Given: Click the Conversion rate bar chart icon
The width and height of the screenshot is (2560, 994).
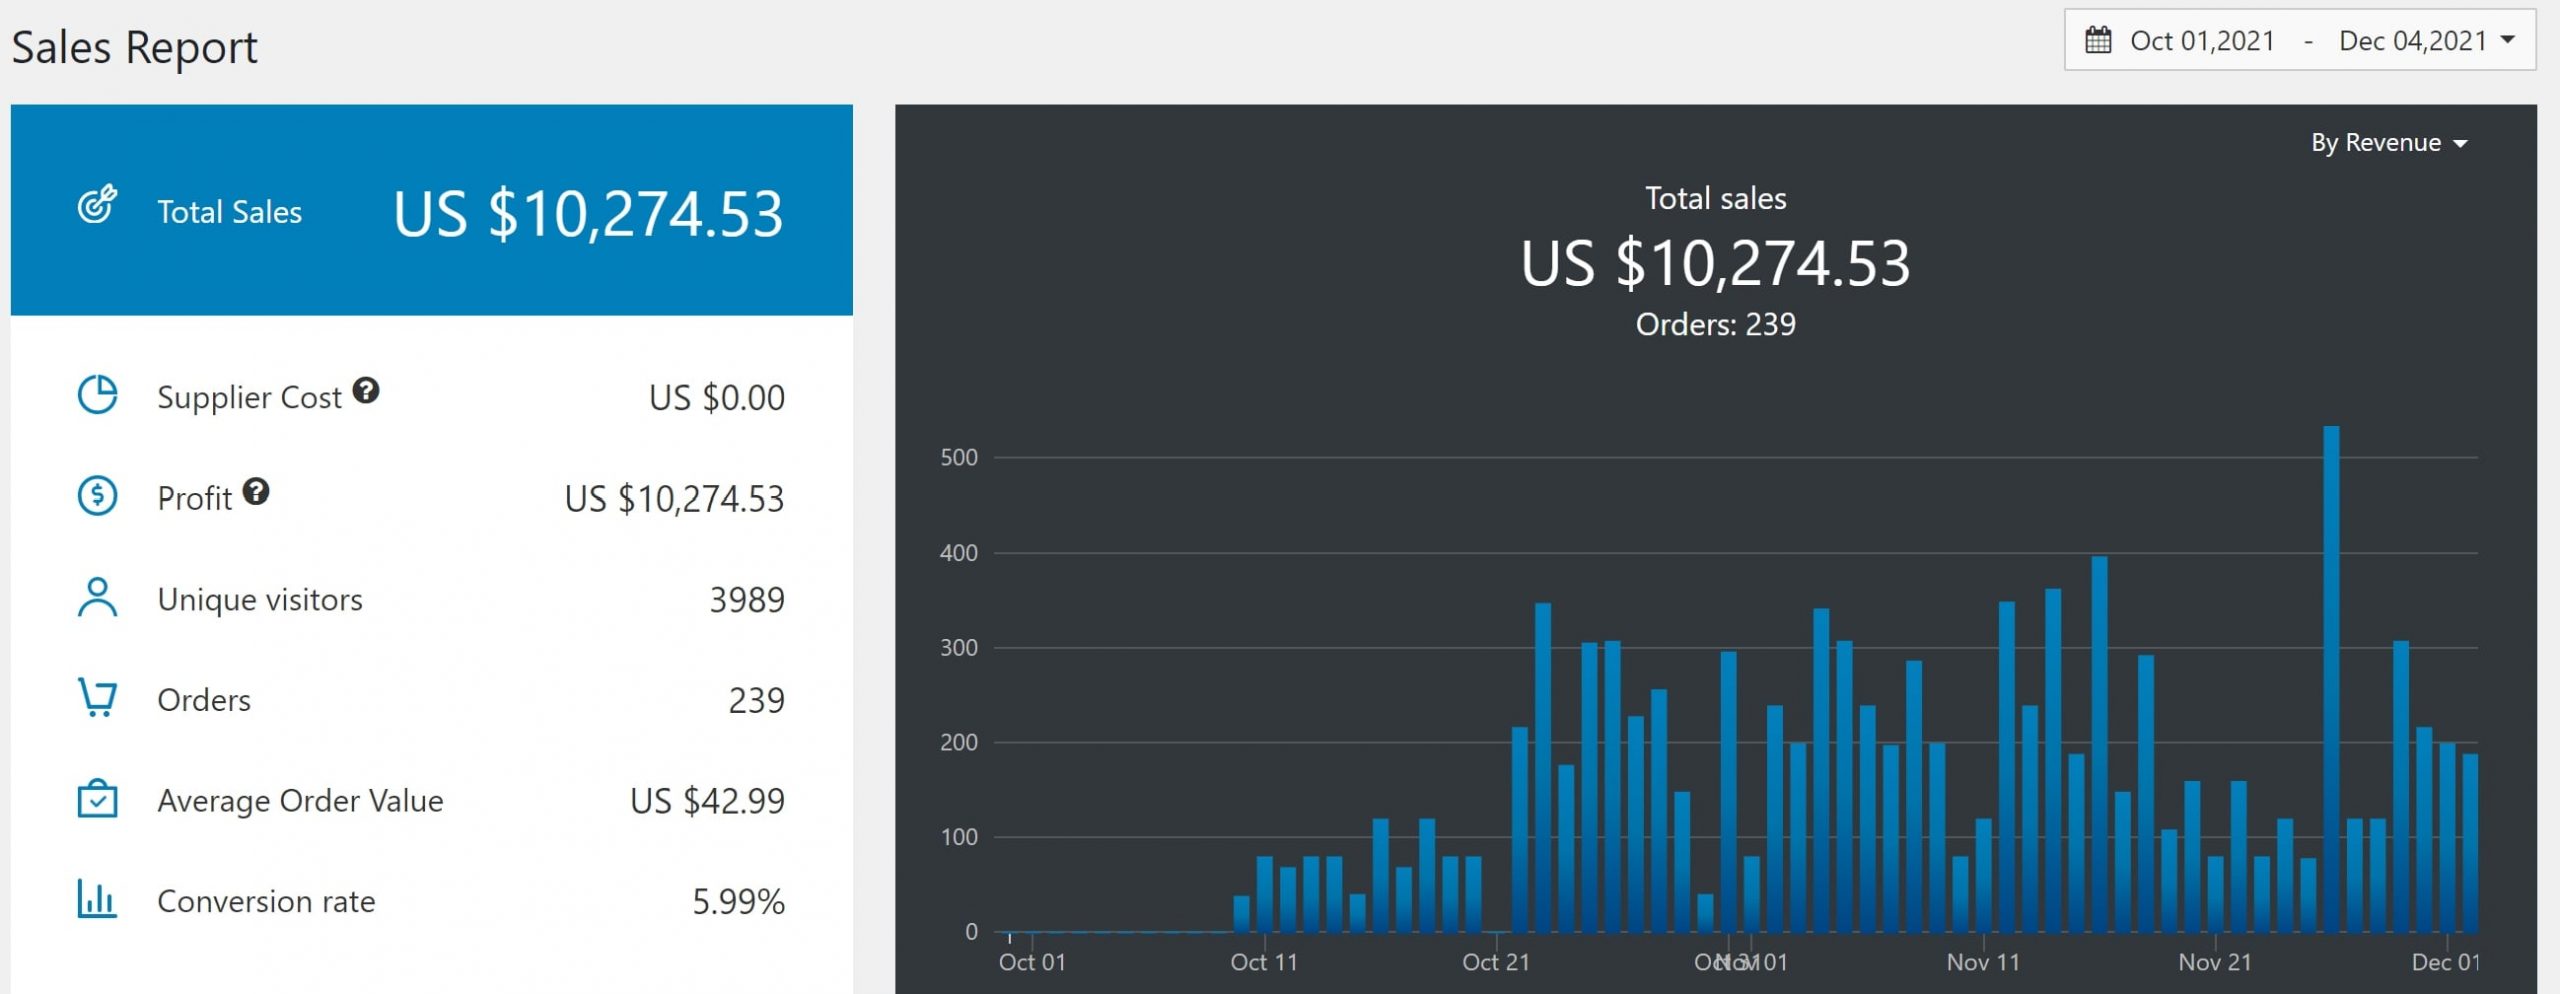Looking at the screenshot, I should coord(97,898).
